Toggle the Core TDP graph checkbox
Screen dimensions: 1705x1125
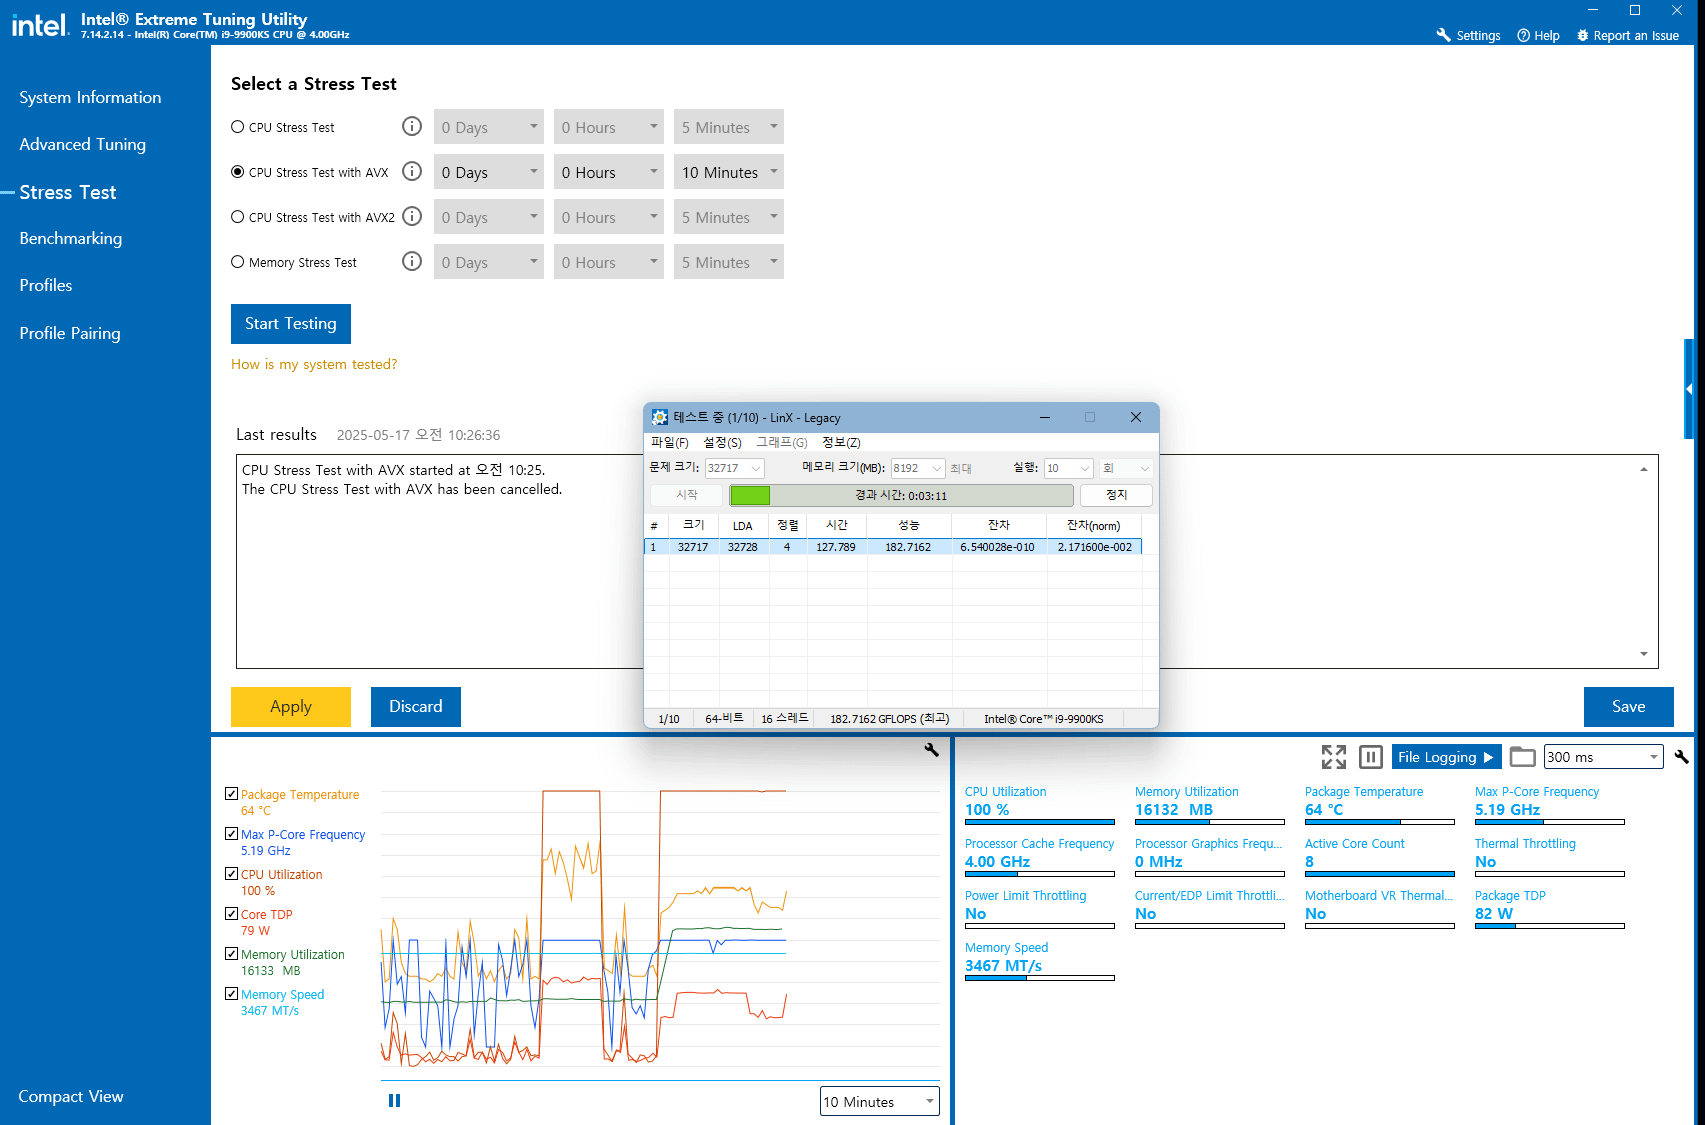coord(232,914)
